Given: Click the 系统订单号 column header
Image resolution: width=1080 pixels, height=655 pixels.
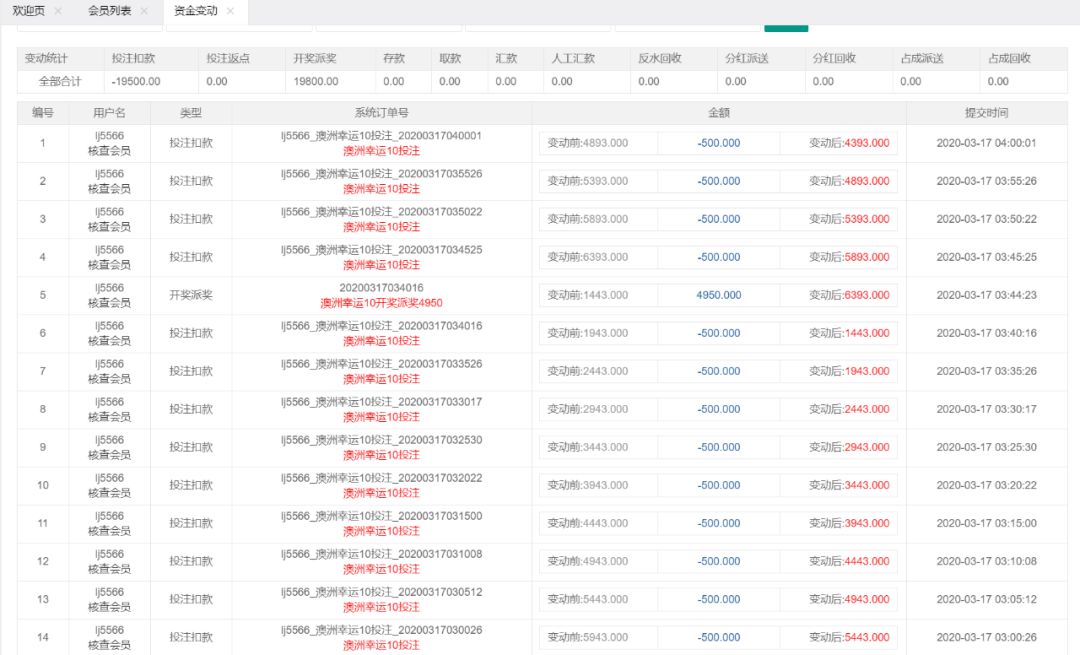Looking at the screenshot, I should pyautogui.click(x=382, y=113).
